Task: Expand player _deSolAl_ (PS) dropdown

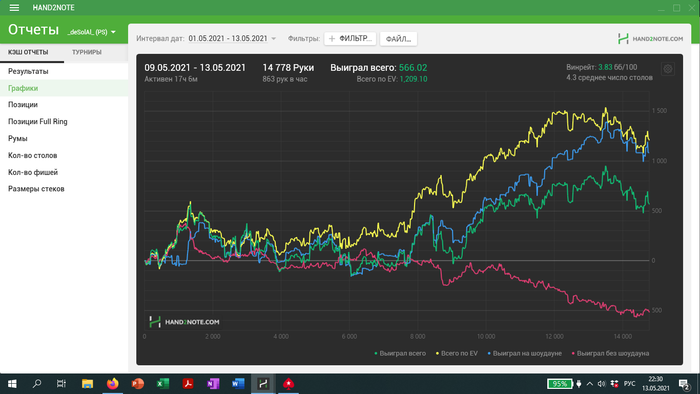Action: pyautogui.click(x=92, y=32)
